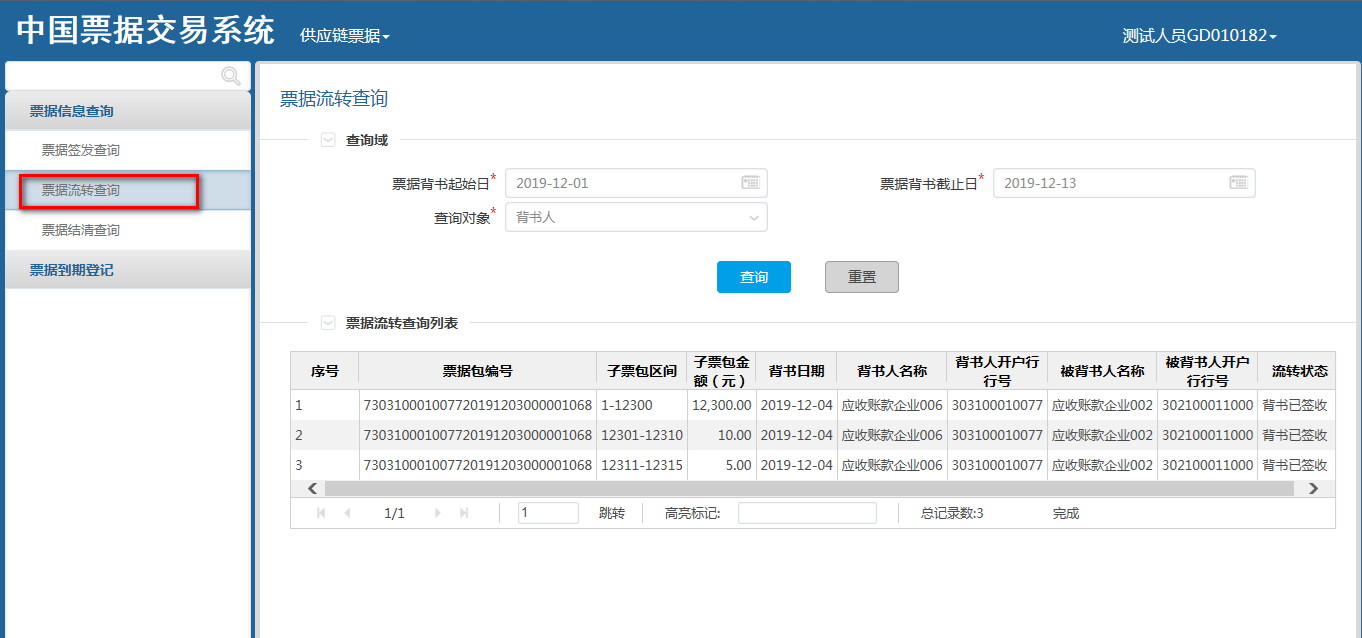Open the 查询对象 dropdown

coord(636,217)
